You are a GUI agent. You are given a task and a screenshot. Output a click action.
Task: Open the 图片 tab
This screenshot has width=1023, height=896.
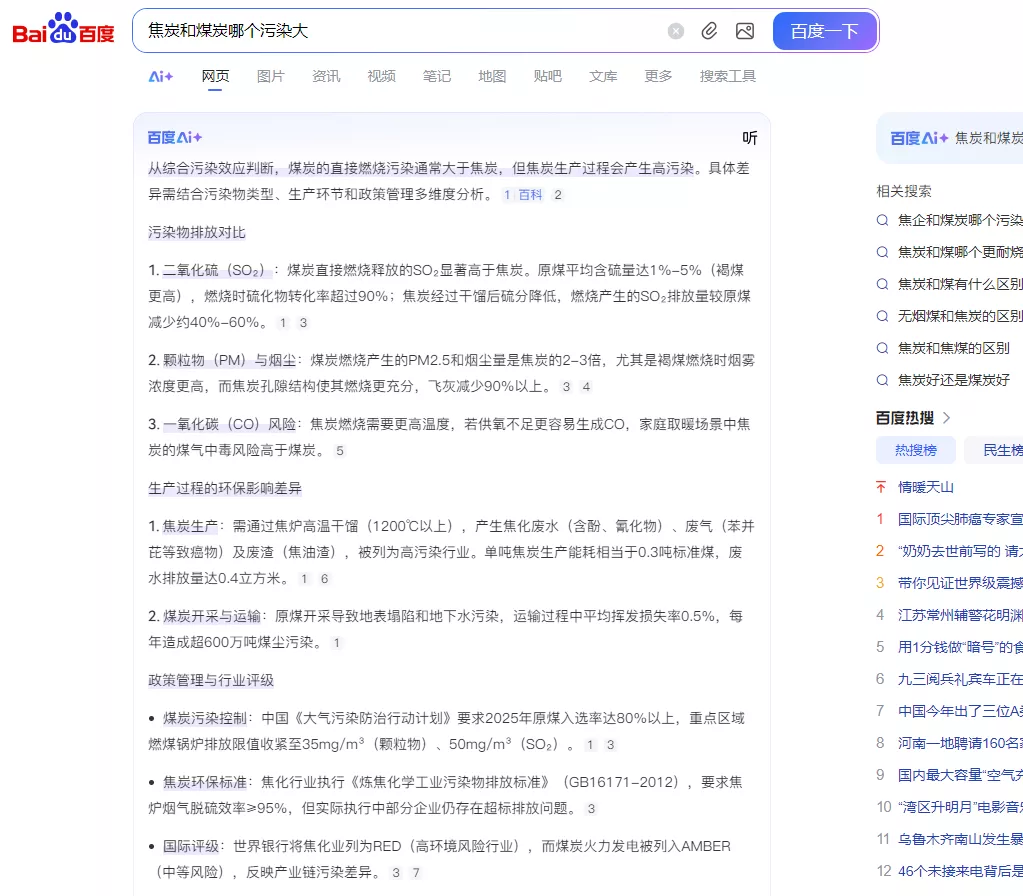[x=271, y=76]
